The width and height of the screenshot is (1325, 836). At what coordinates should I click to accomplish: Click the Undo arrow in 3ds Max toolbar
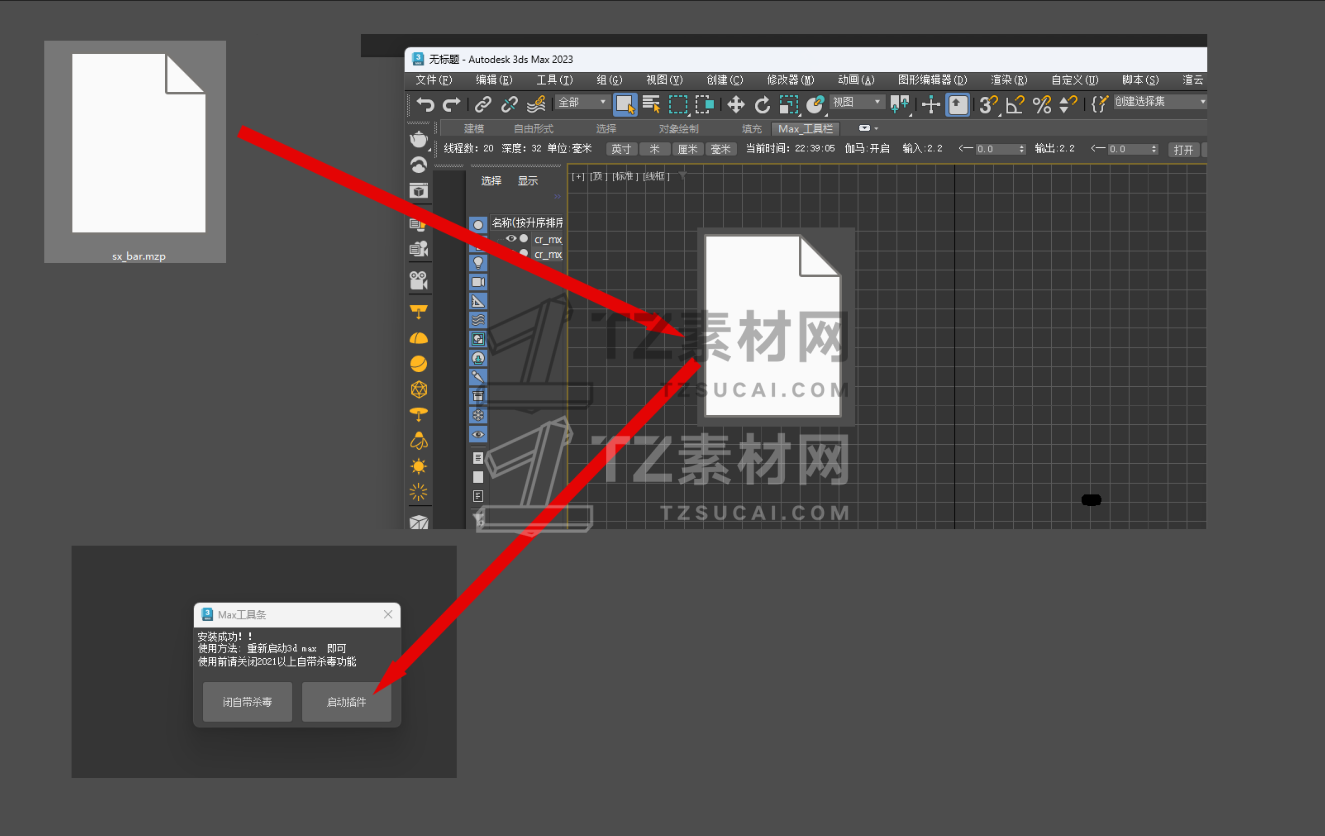click(x=425, y=104)
